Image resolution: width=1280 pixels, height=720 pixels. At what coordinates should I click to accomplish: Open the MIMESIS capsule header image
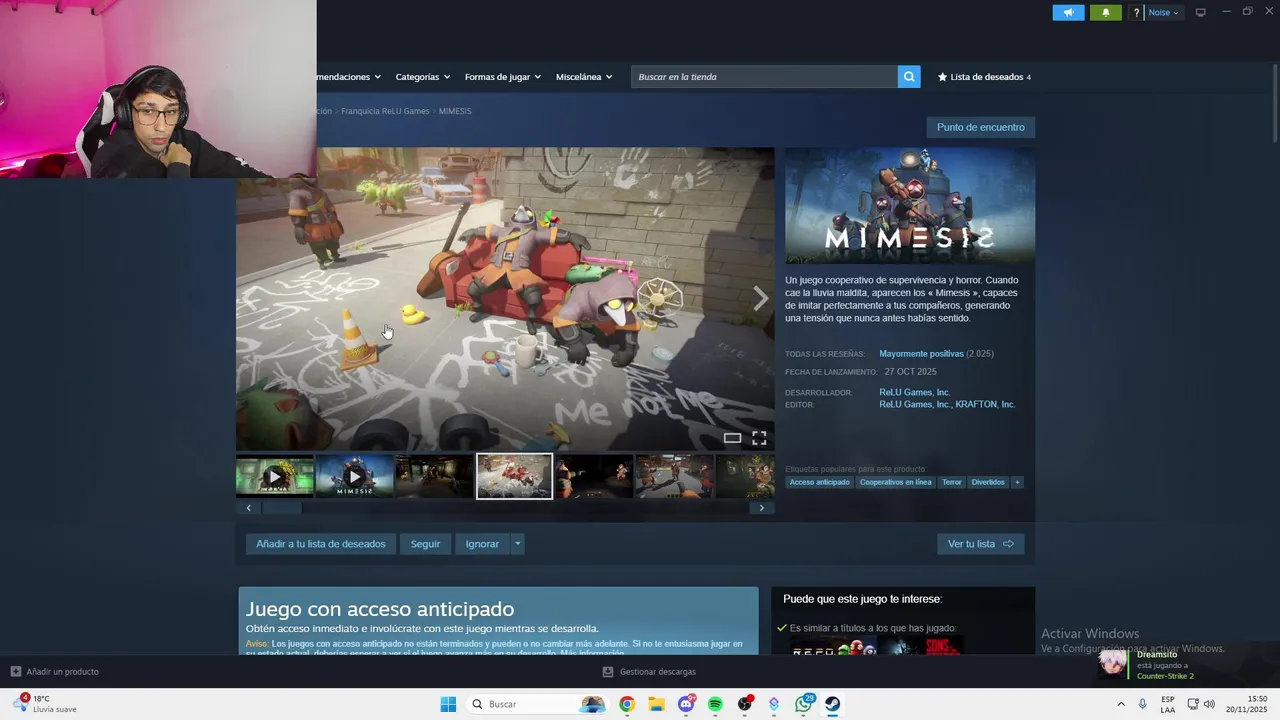pos(910,206)
